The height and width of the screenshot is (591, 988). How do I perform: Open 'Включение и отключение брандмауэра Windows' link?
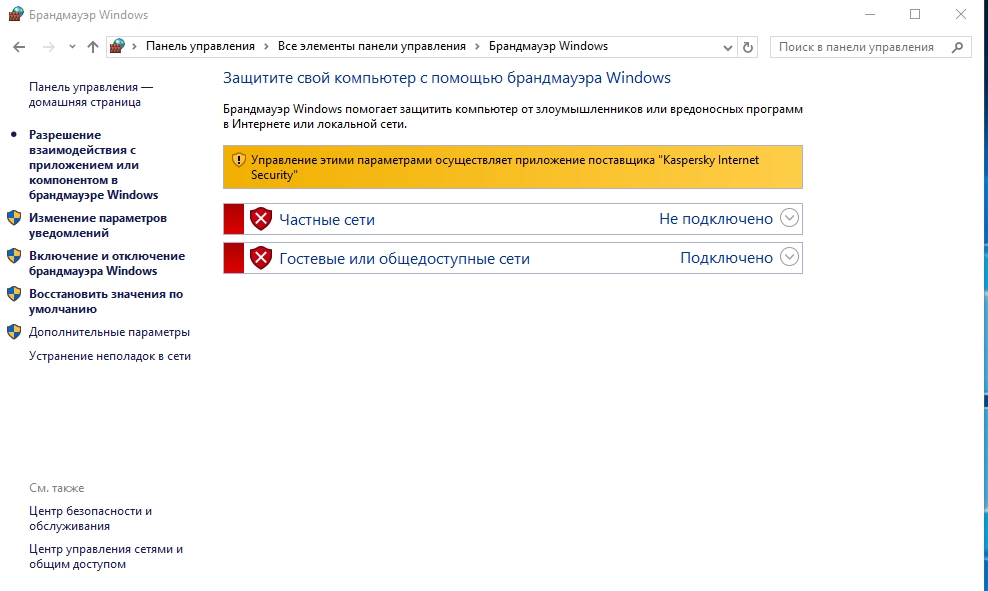pos(107,263)
